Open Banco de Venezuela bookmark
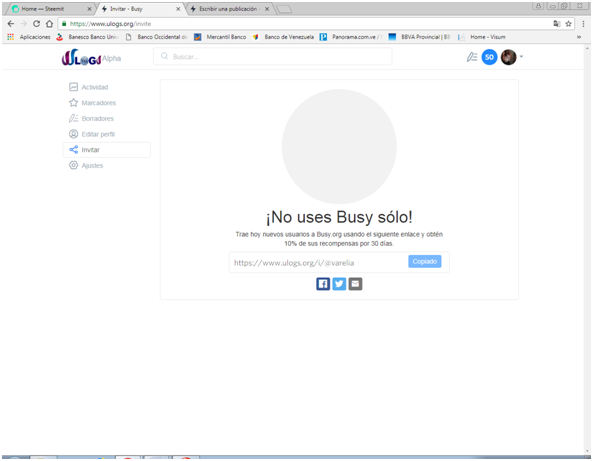 283,37
